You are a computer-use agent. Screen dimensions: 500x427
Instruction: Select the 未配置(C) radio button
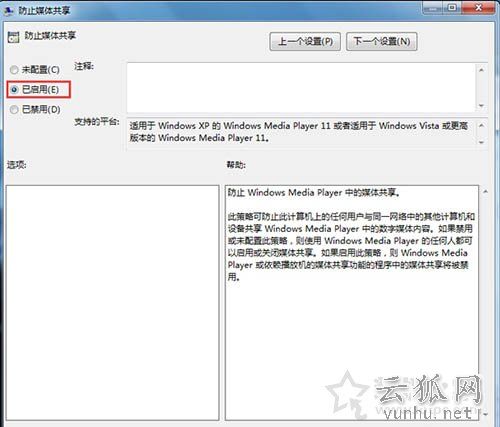14,70
